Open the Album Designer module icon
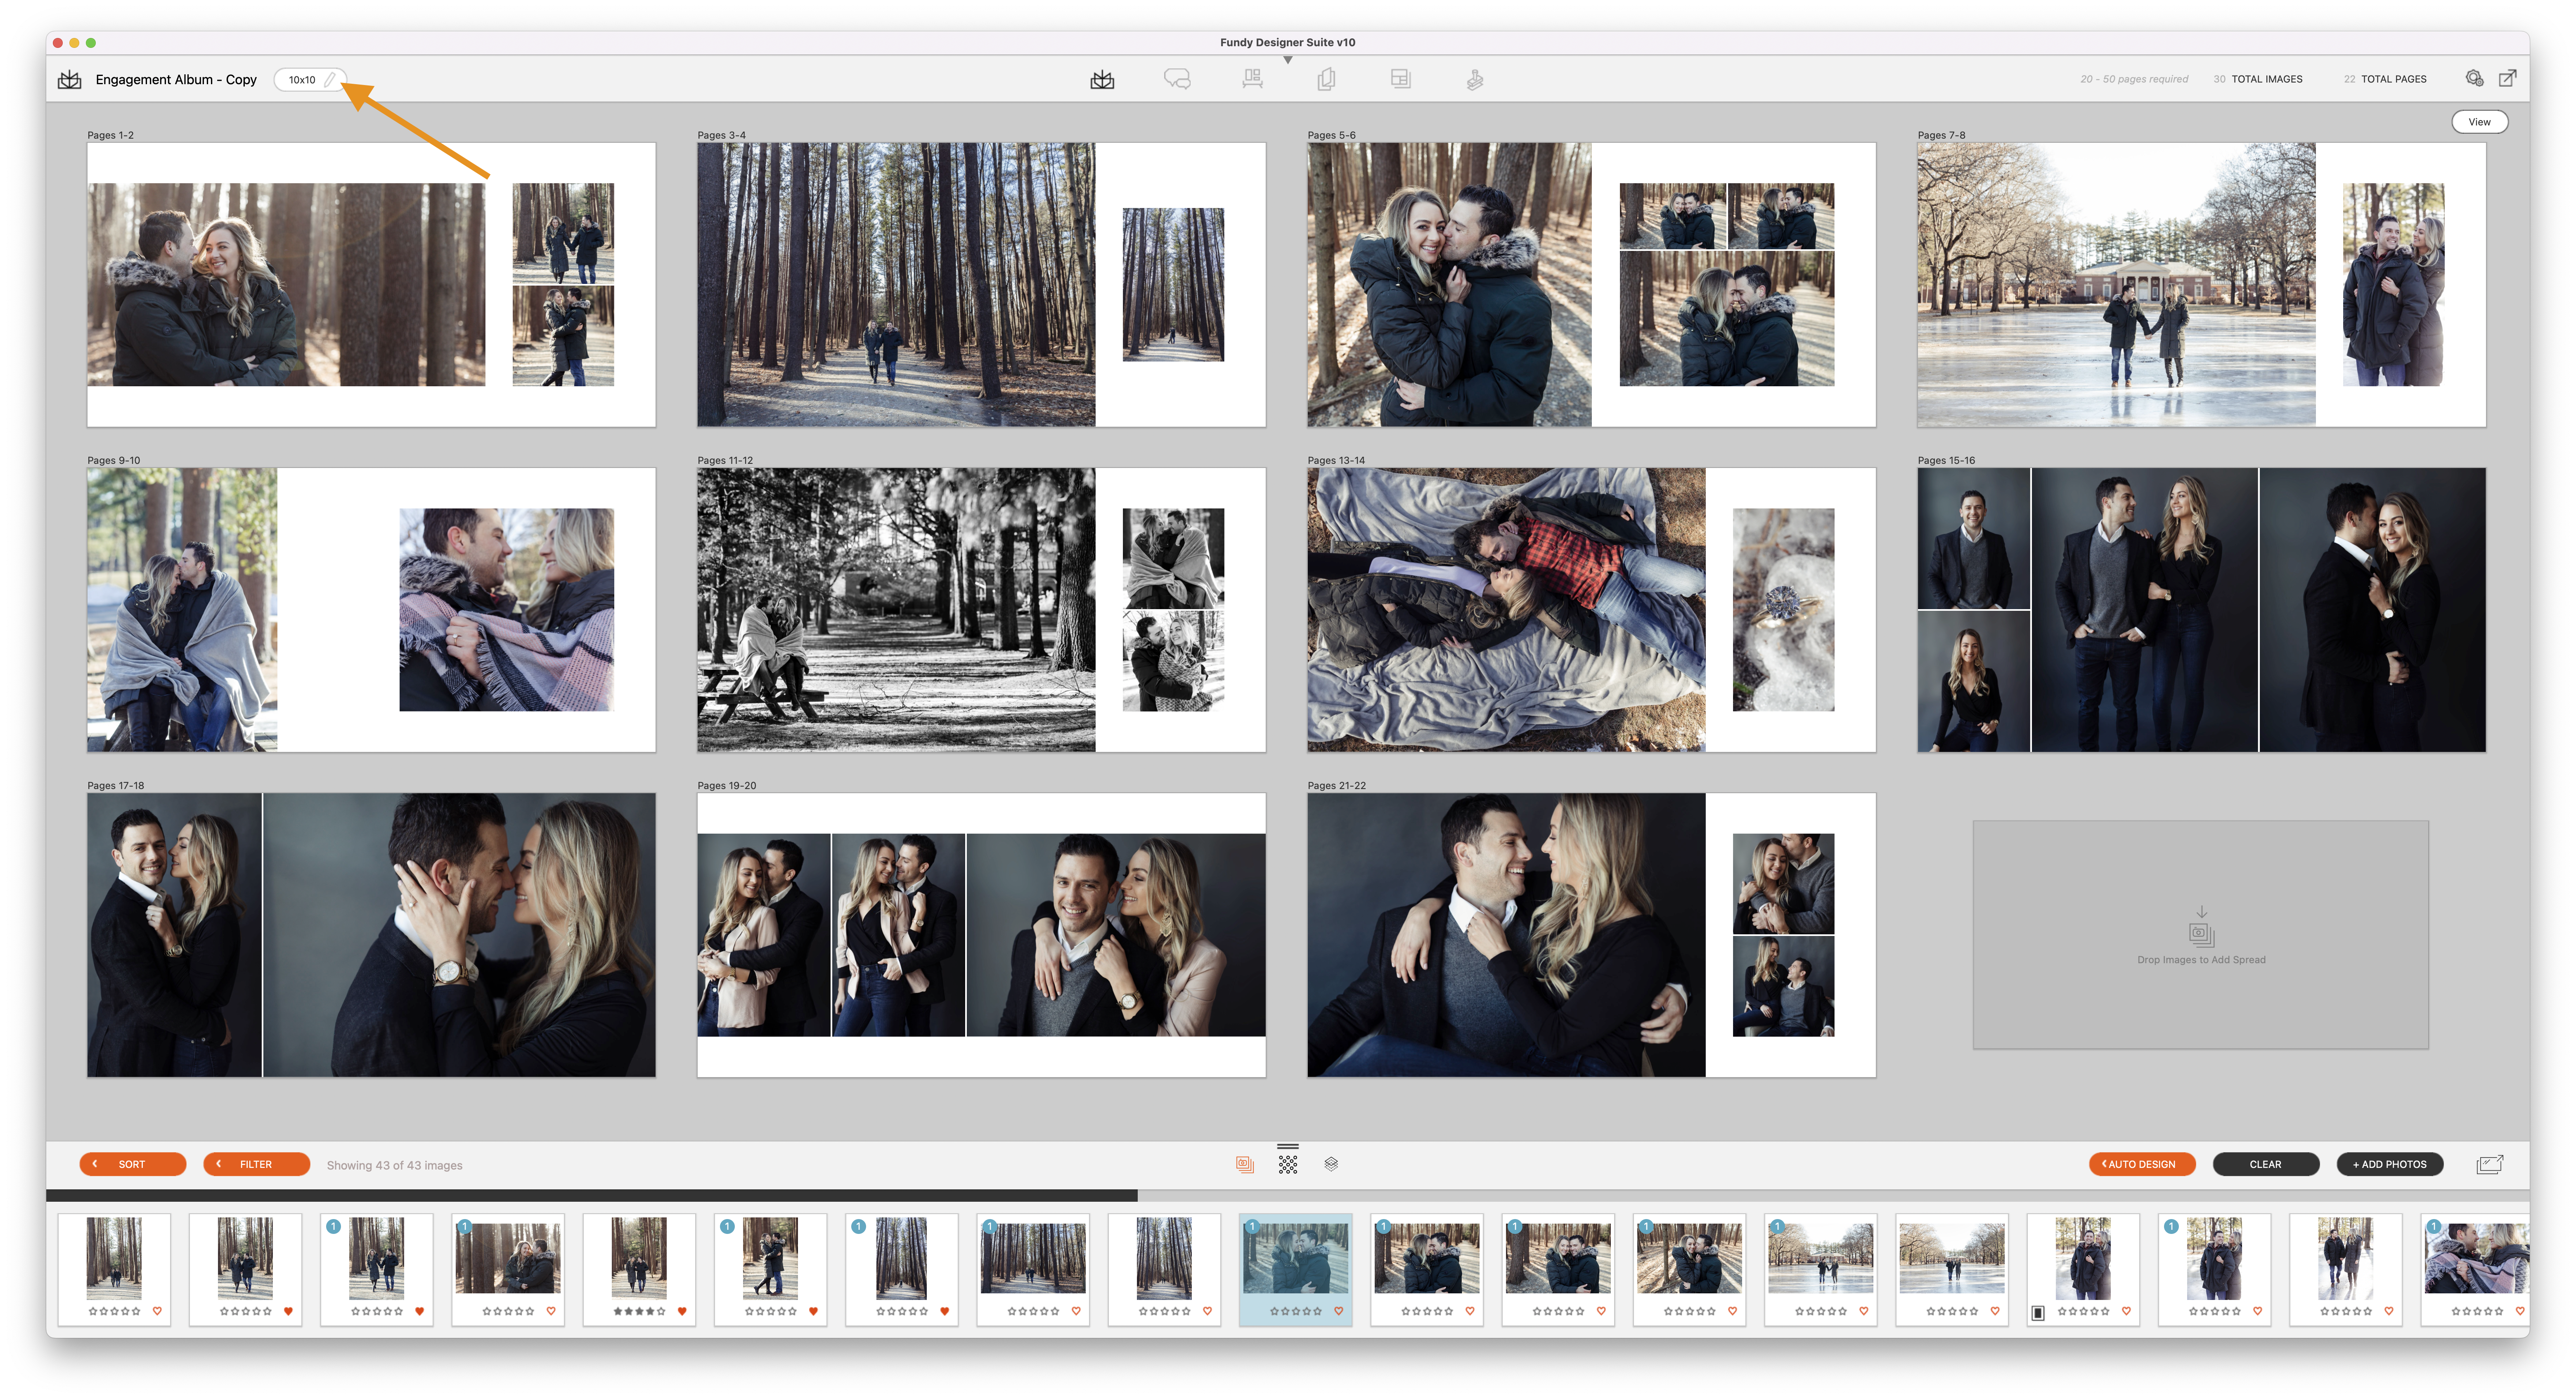This screenshot has height=1399, width=2576. point(1102,79)
